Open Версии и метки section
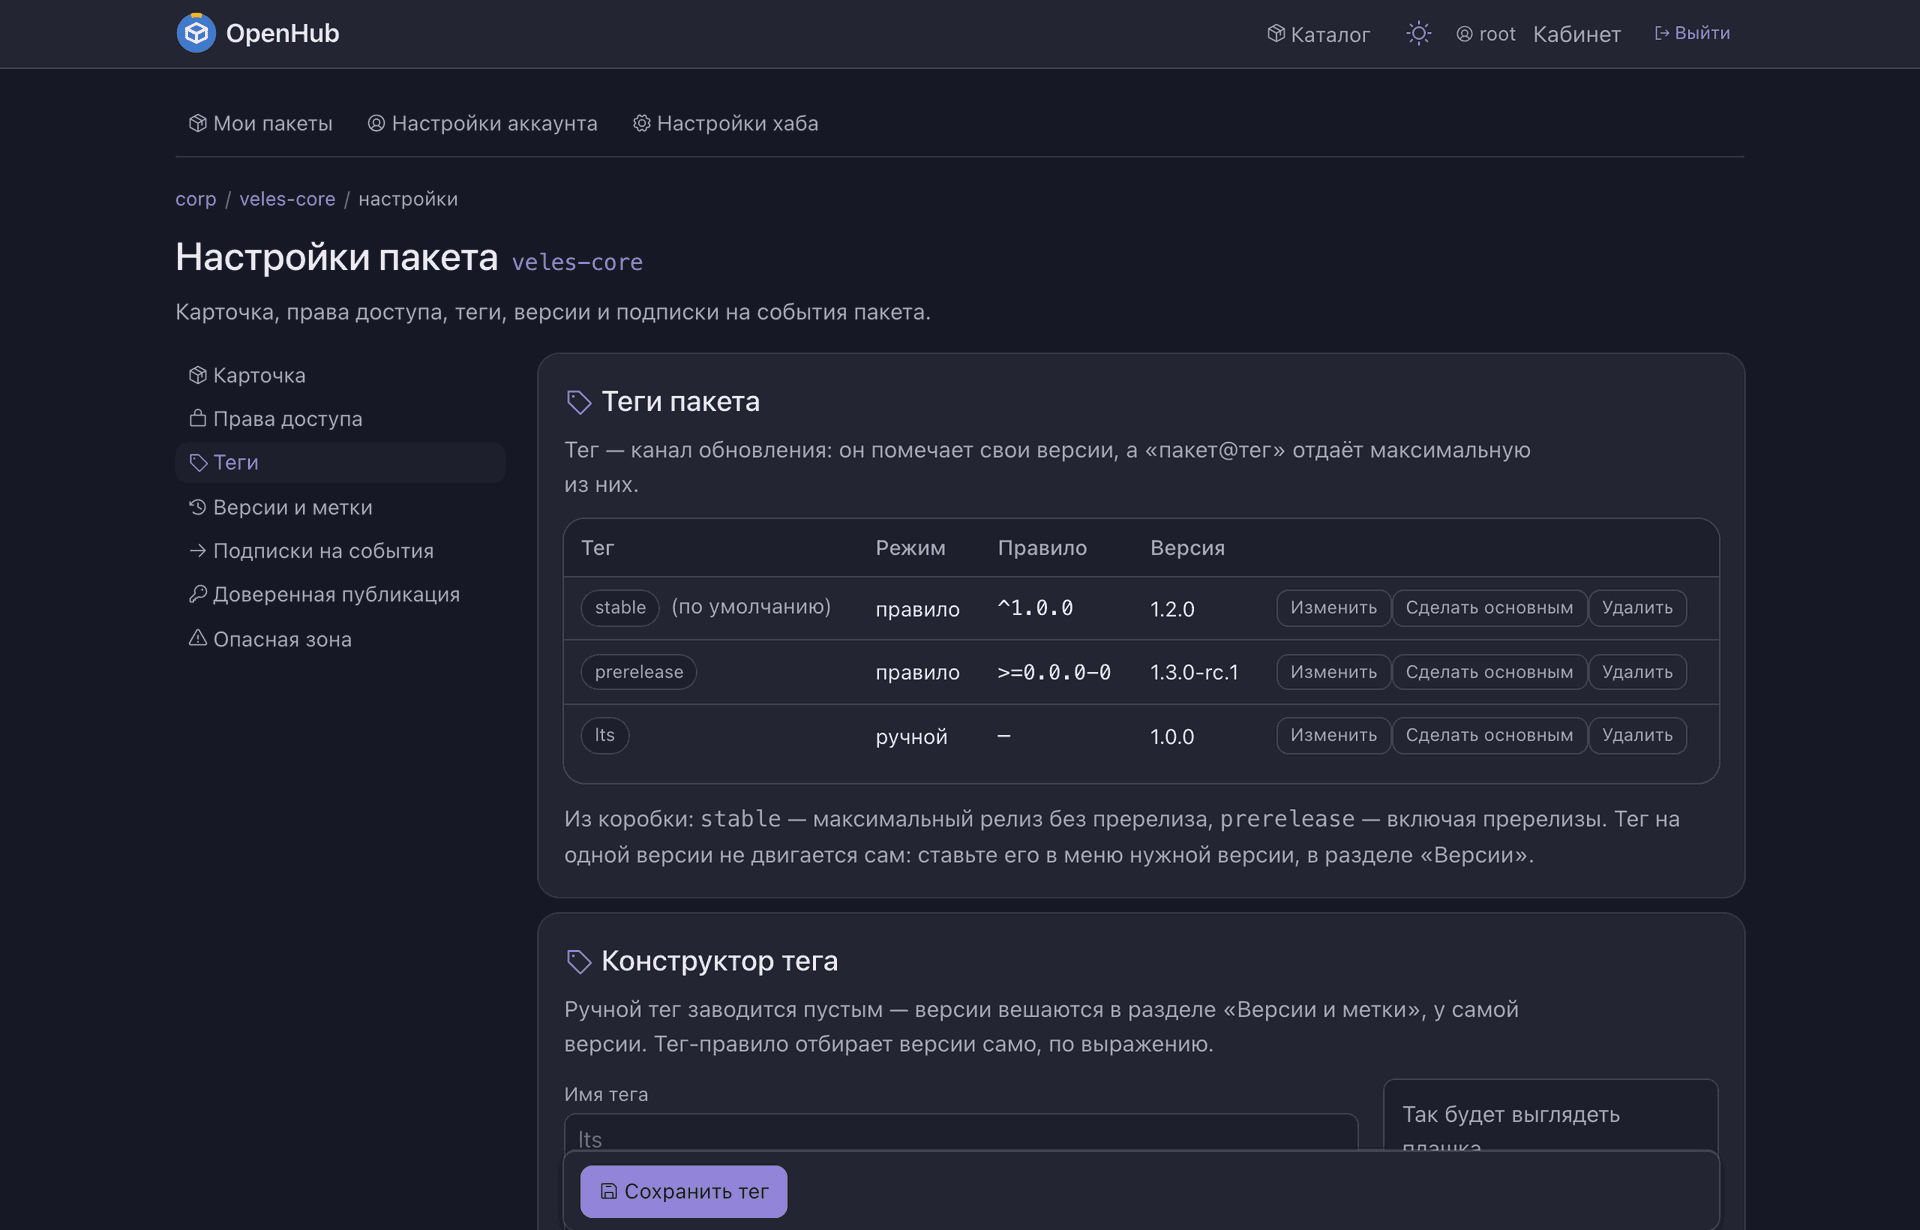This screenshot has width=1920, height=1230. [x=340, y=507]
